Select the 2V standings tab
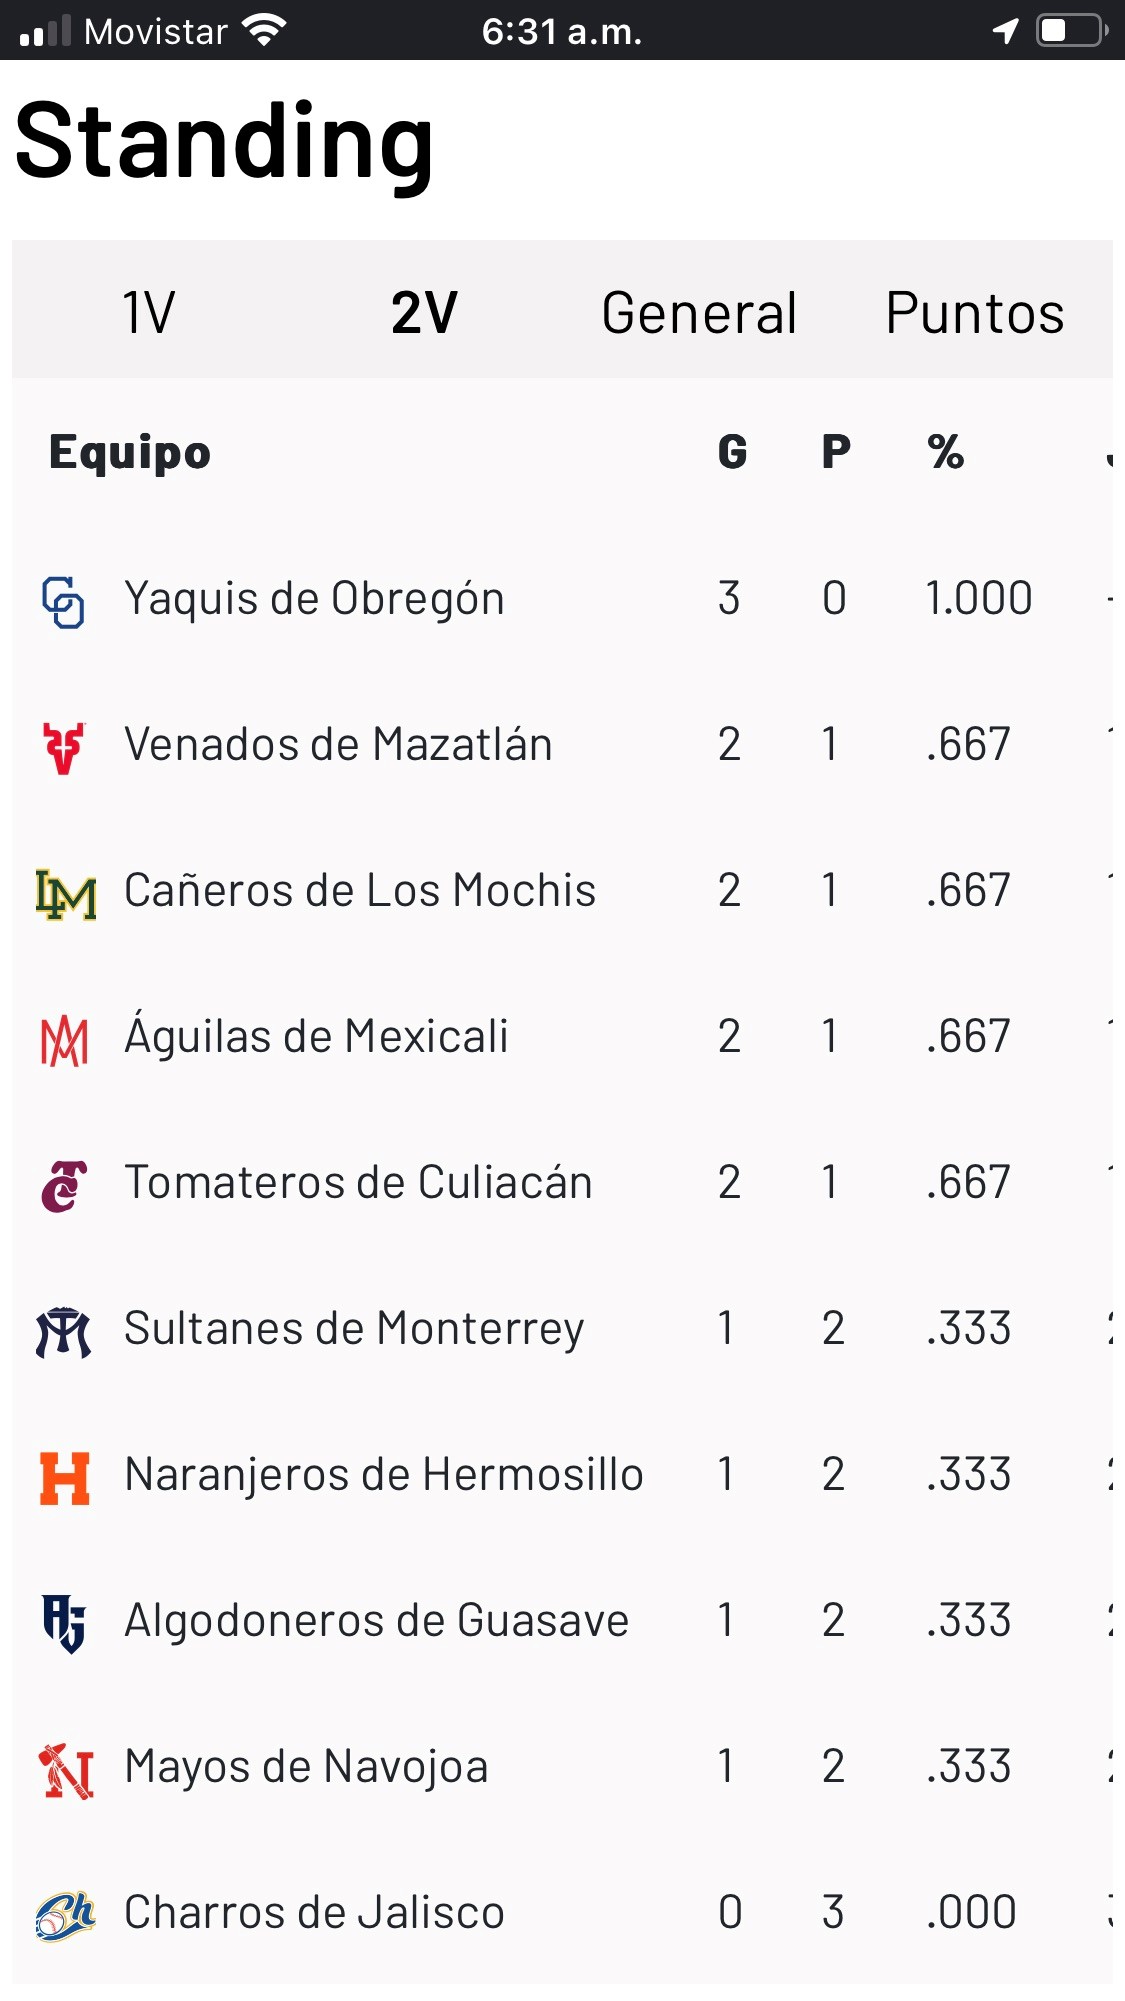The image size is (1125, 2001). point(424,312)
